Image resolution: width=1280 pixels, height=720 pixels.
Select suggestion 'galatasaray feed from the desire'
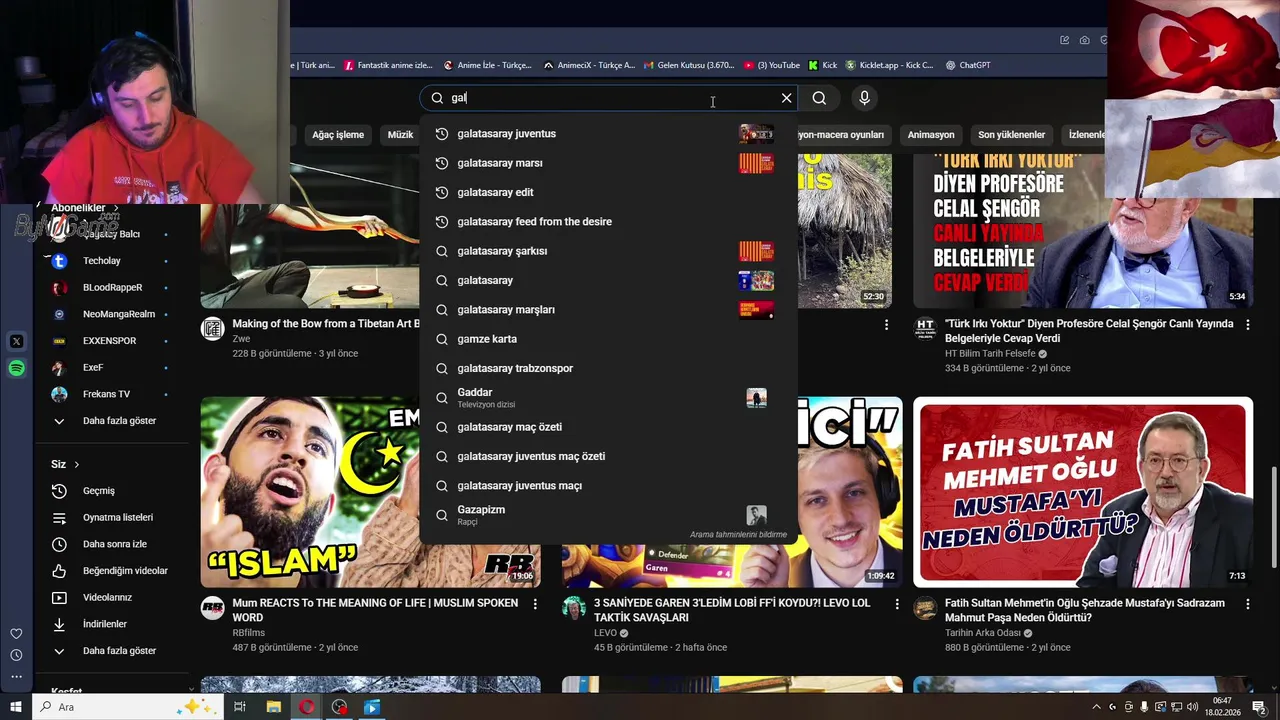(609, 222)
